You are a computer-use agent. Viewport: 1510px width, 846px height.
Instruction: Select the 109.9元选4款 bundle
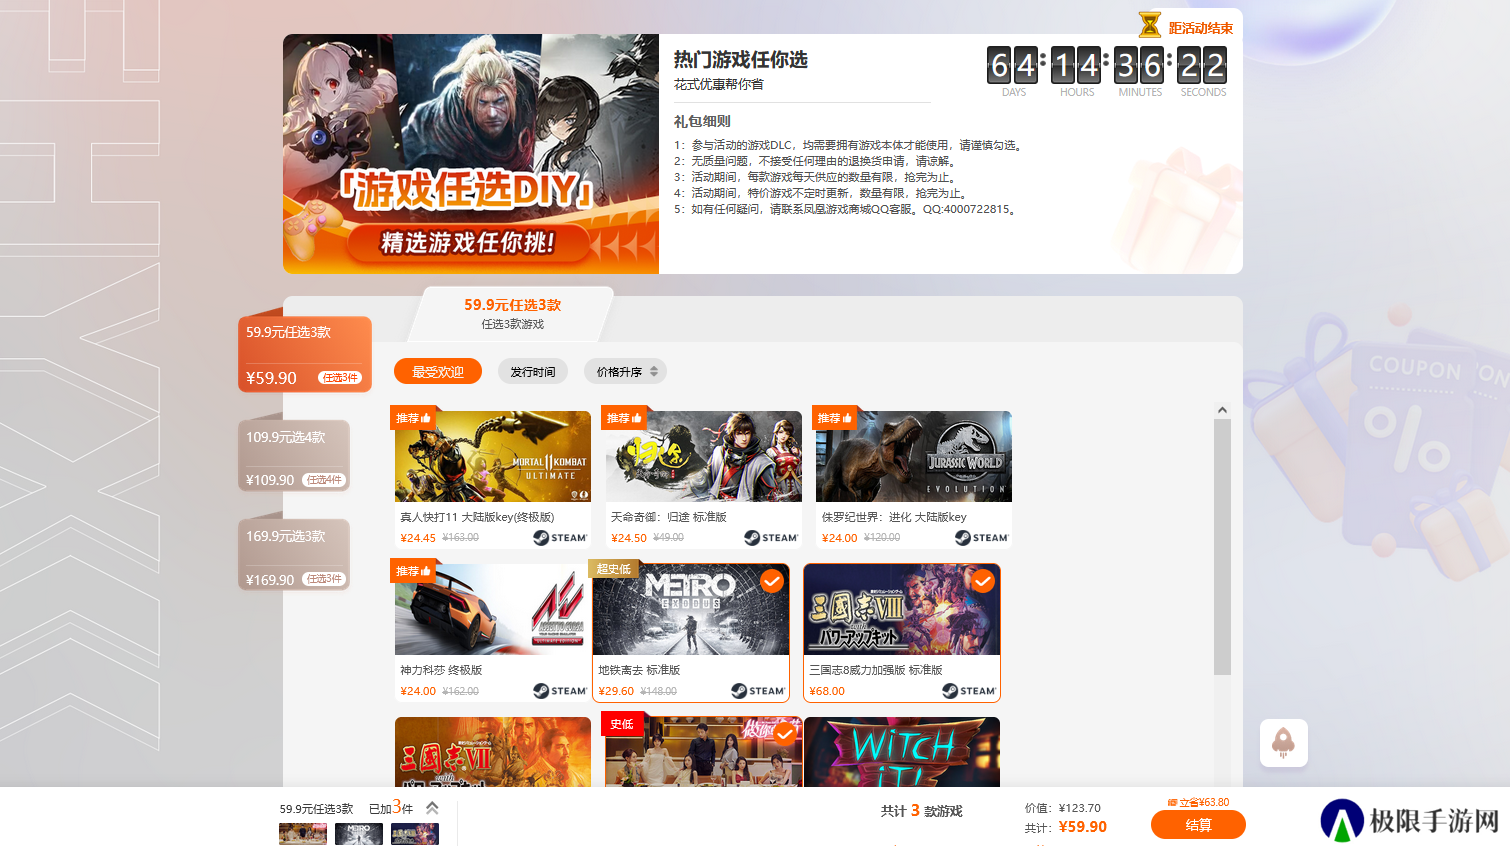click(x=294, y=456)
